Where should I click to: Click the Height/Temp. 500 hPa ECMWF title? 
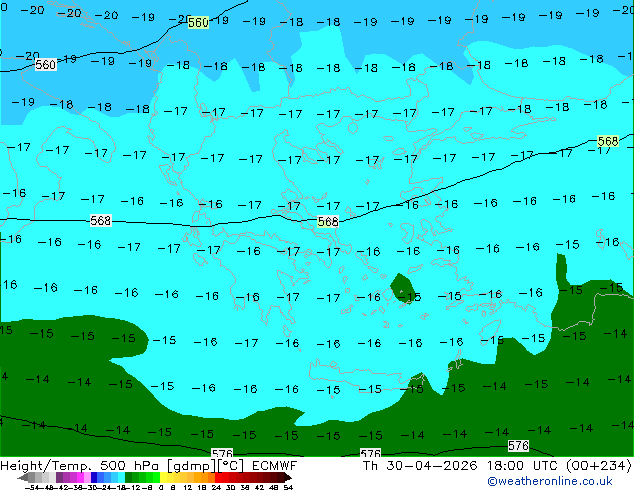click(x=148, y=466)
